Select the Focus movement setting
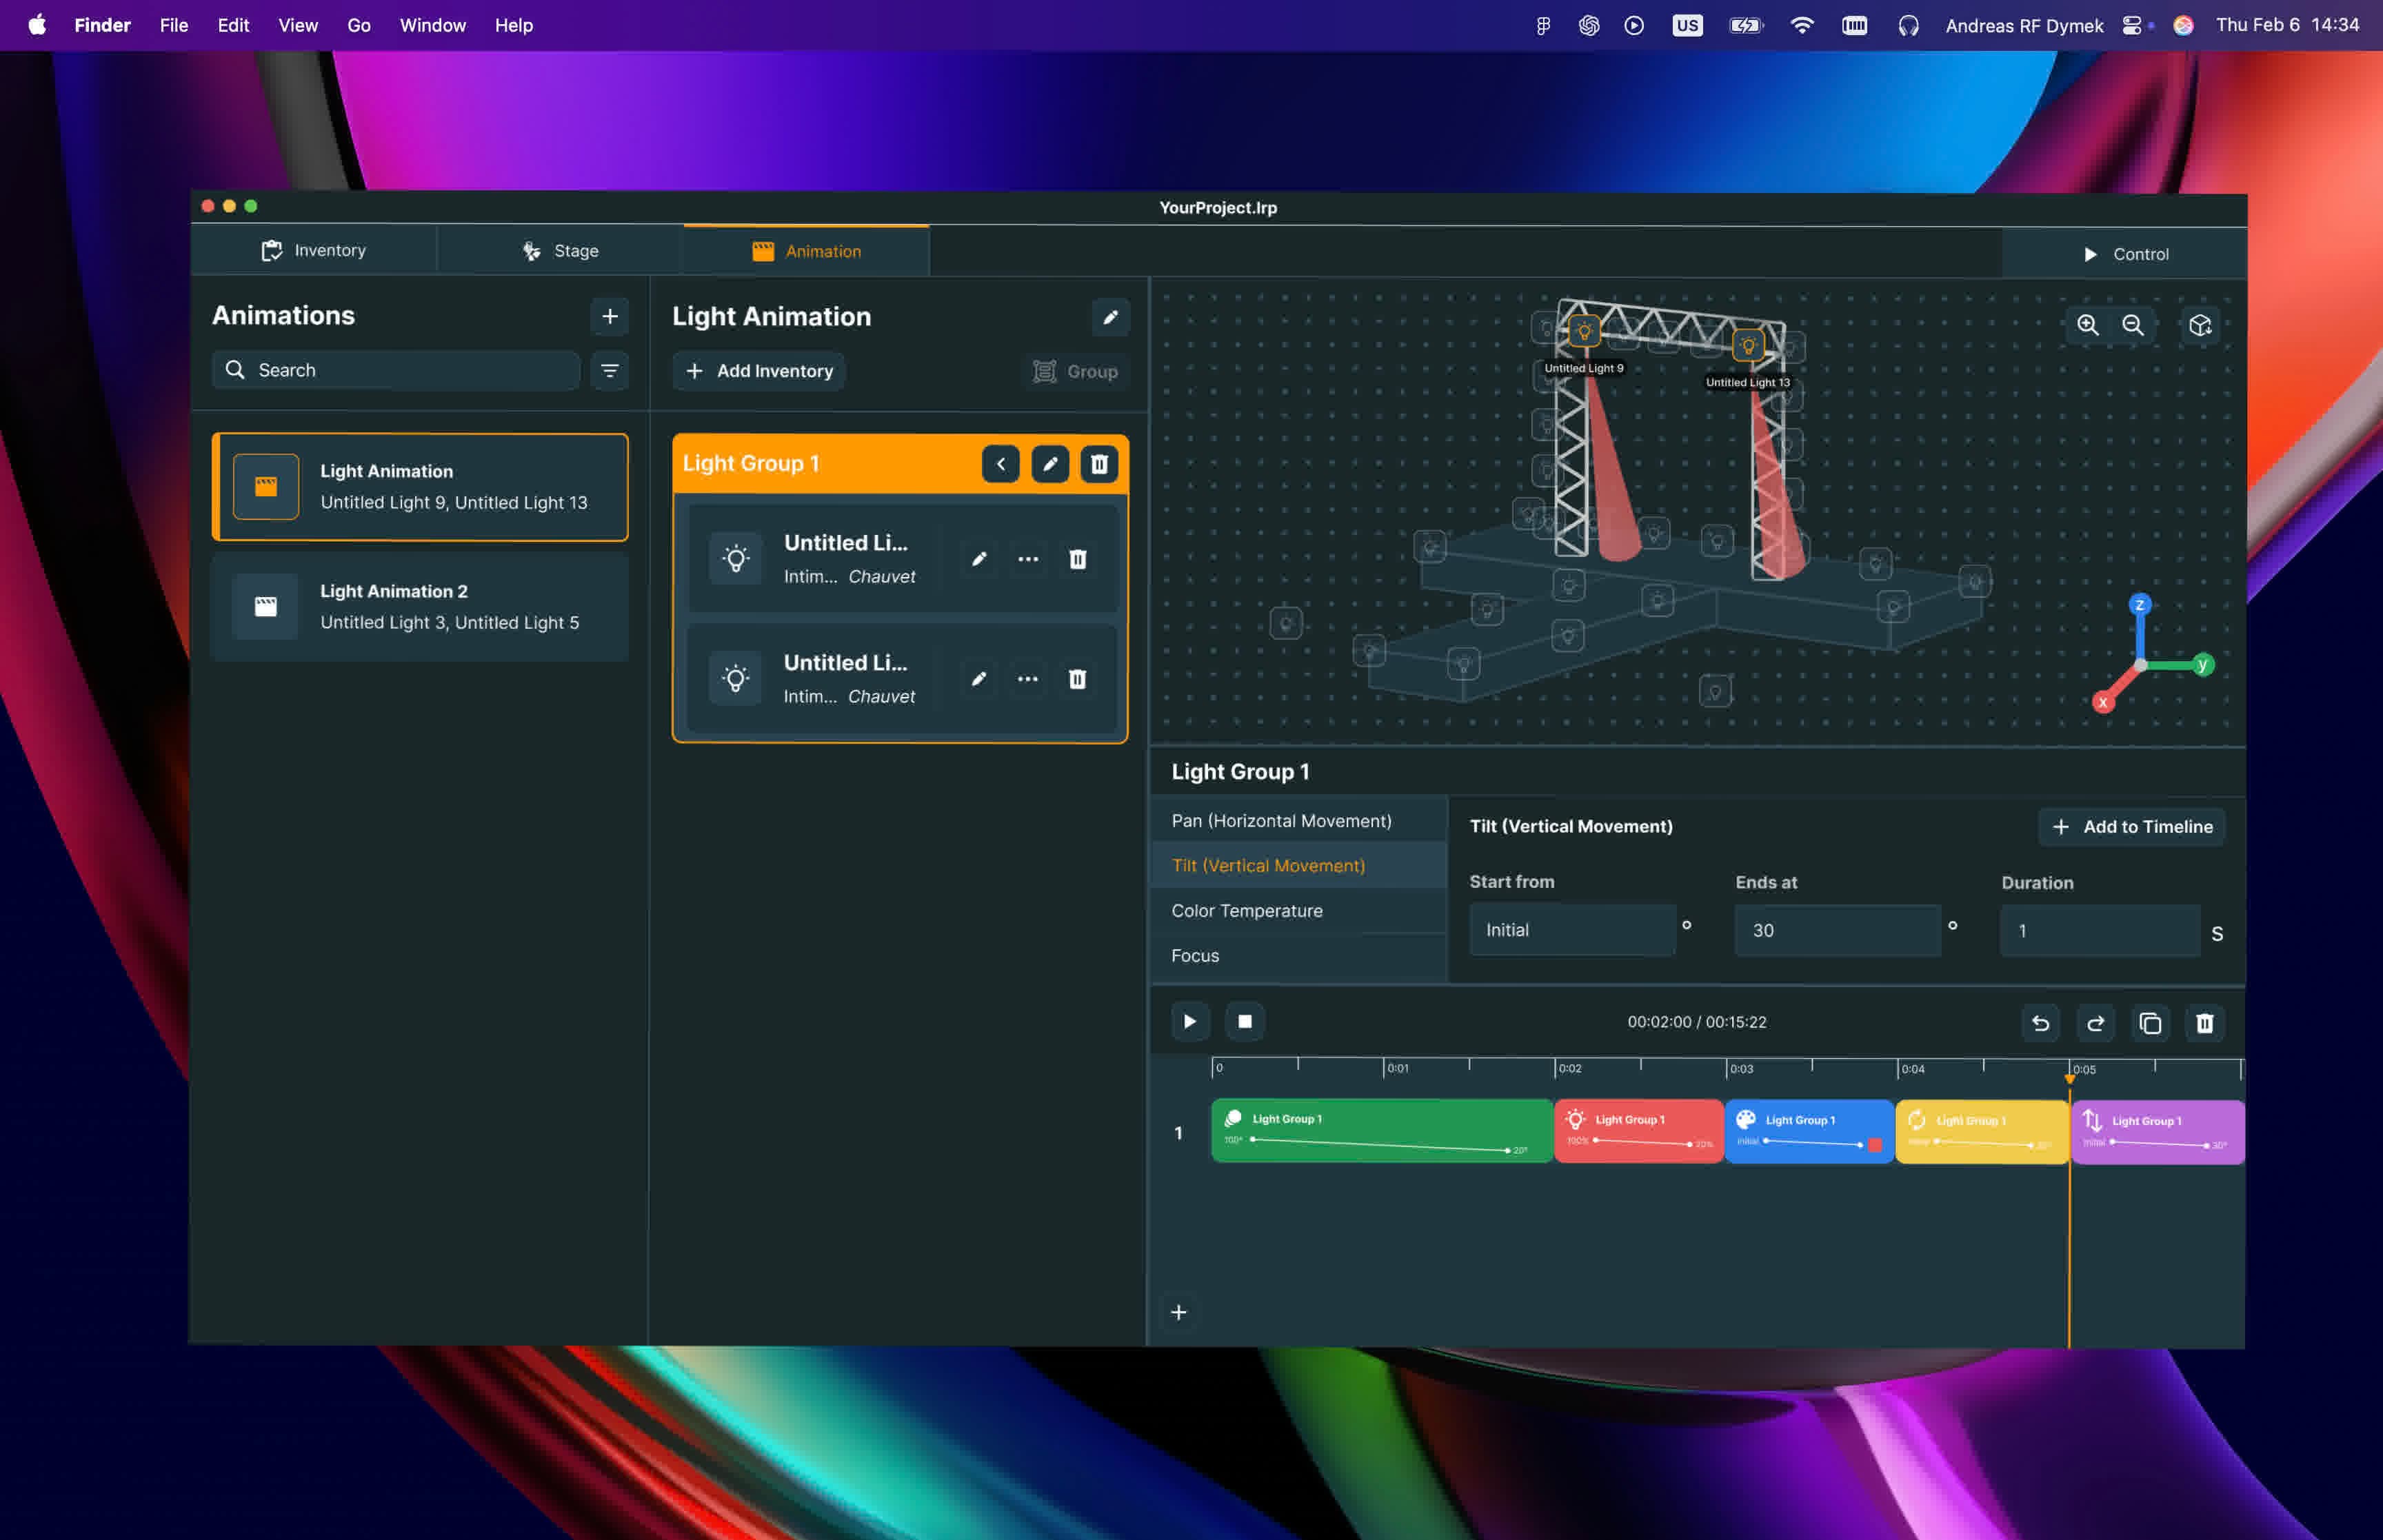 pyautogui.click(x=1194, y=956)
